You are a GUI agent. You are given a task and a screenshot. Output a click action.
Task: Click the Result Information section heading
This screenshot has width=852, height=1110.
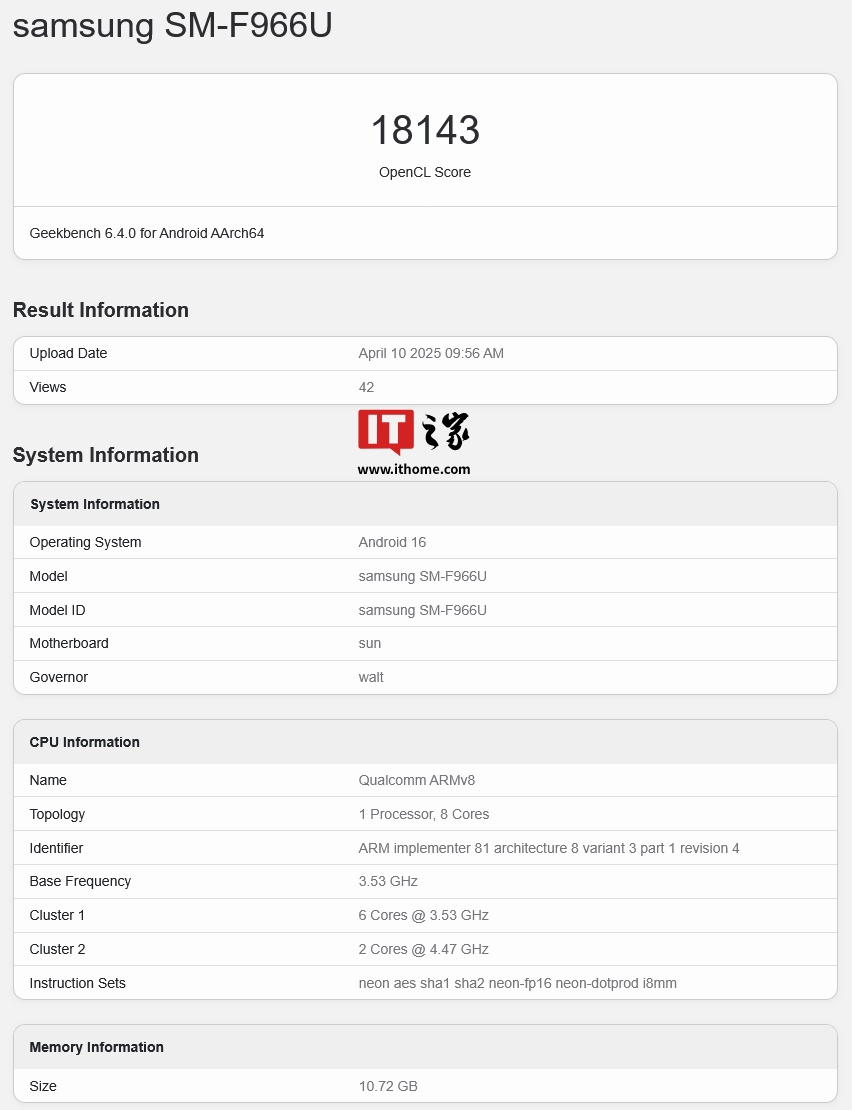click(101, 310)
